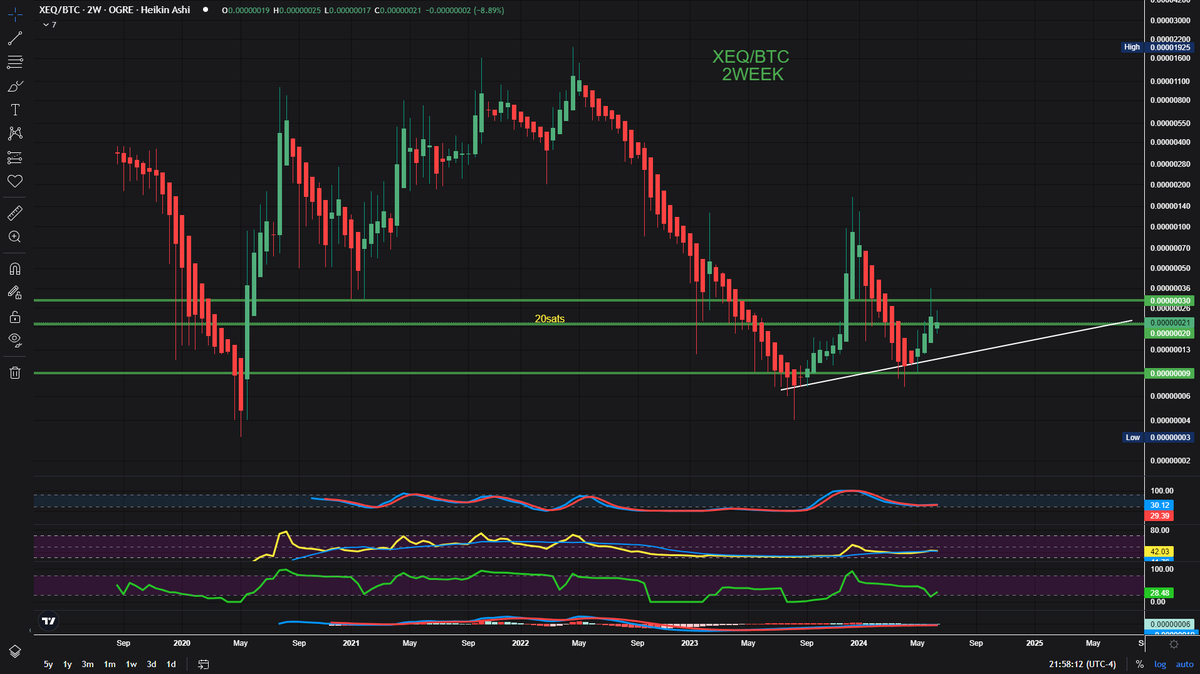Viewport: 1200px width, 674px height.
Task: Click the 2020 label on time axis
Action: tap(182, 643)
